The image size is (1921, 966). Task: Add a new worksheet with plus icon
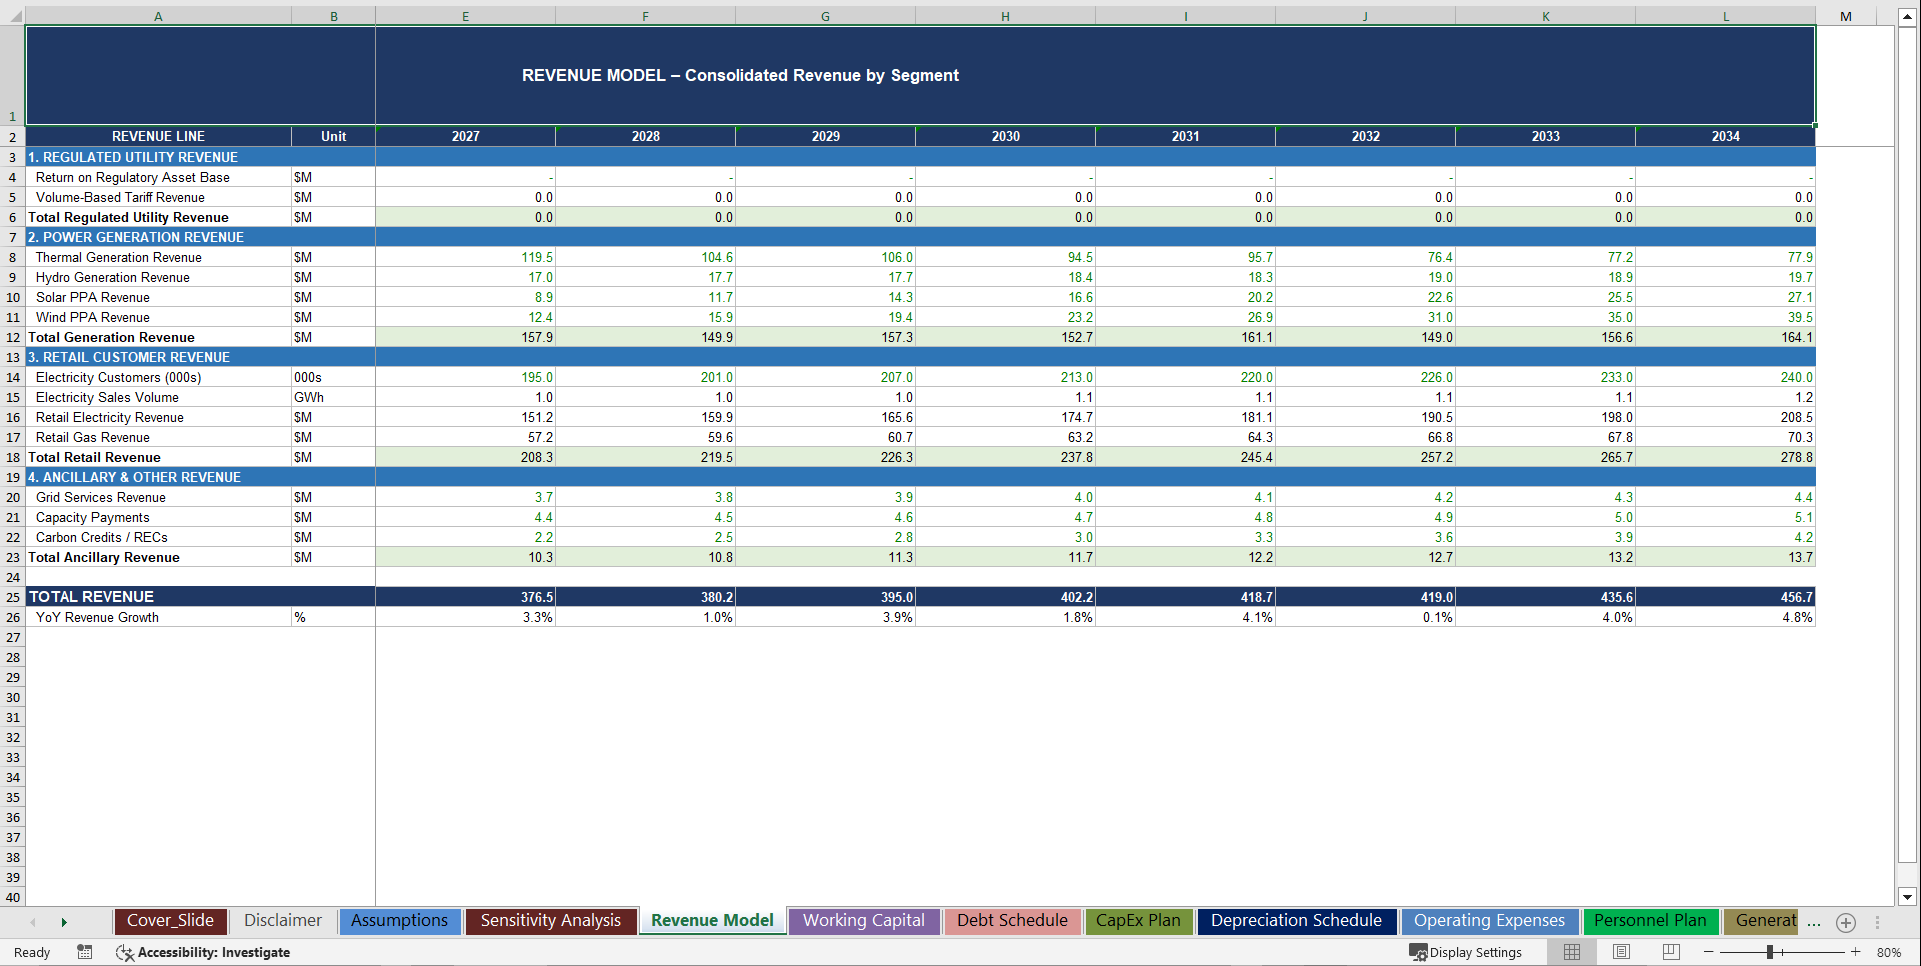click(x=1846, y=922)
